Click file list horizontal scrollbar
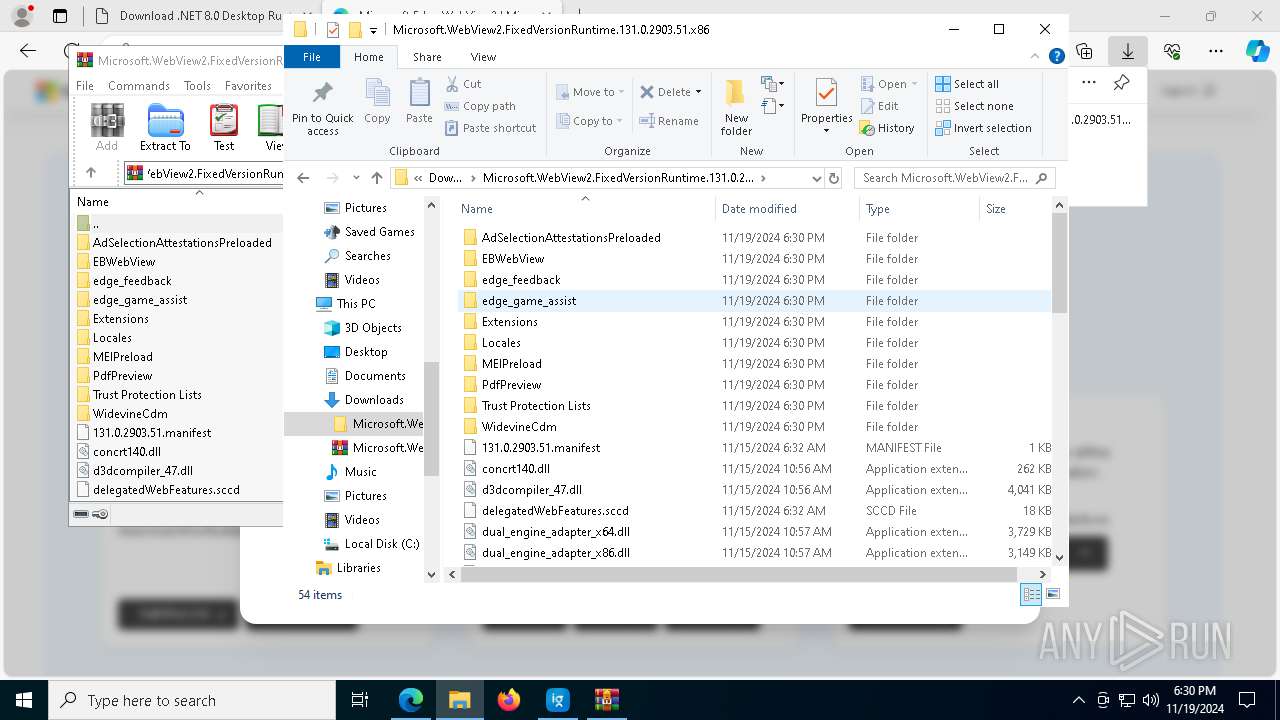Image resolution: width=1280 pixels, height=720 pixels. [739, 574]
